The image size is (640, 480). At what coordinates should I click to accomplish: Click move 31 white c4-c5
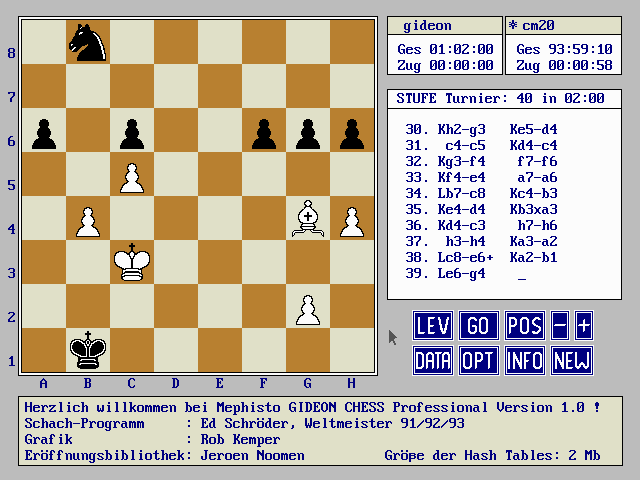pos(465,145)
